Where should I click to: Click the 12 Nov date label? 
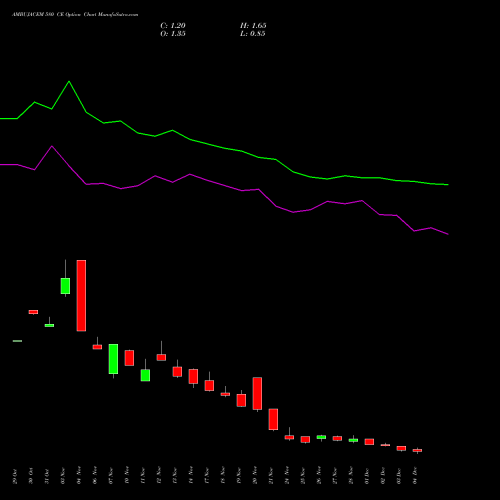click(159, 476)
